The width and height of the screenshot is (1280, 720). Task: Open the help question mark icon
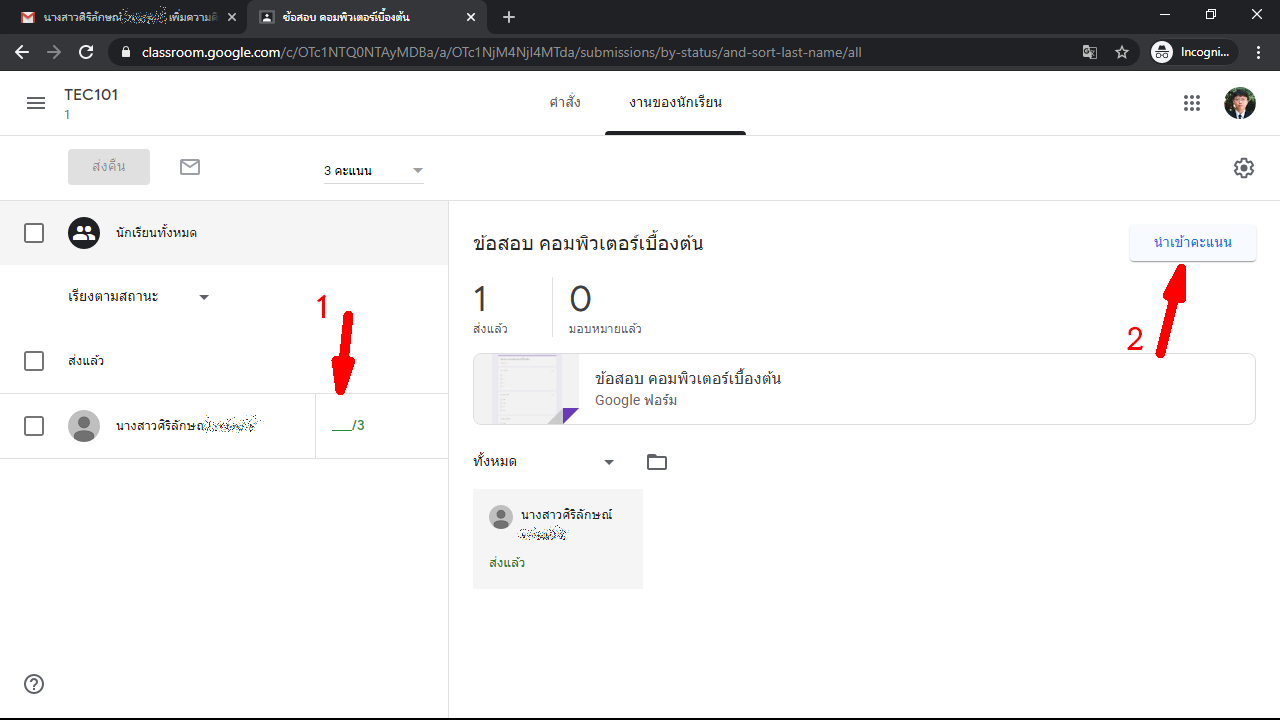point(34,684)
